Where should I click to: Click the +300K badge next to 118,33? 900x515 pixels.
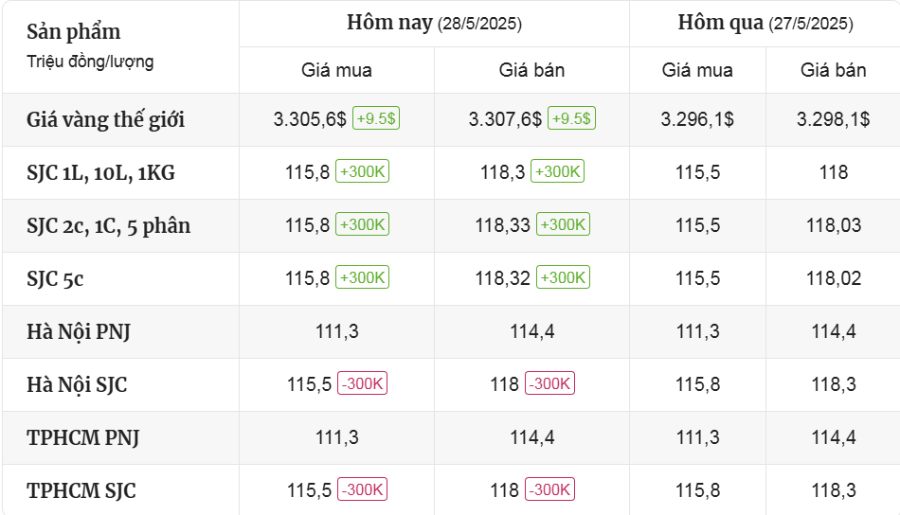click(x=563, y=225)
